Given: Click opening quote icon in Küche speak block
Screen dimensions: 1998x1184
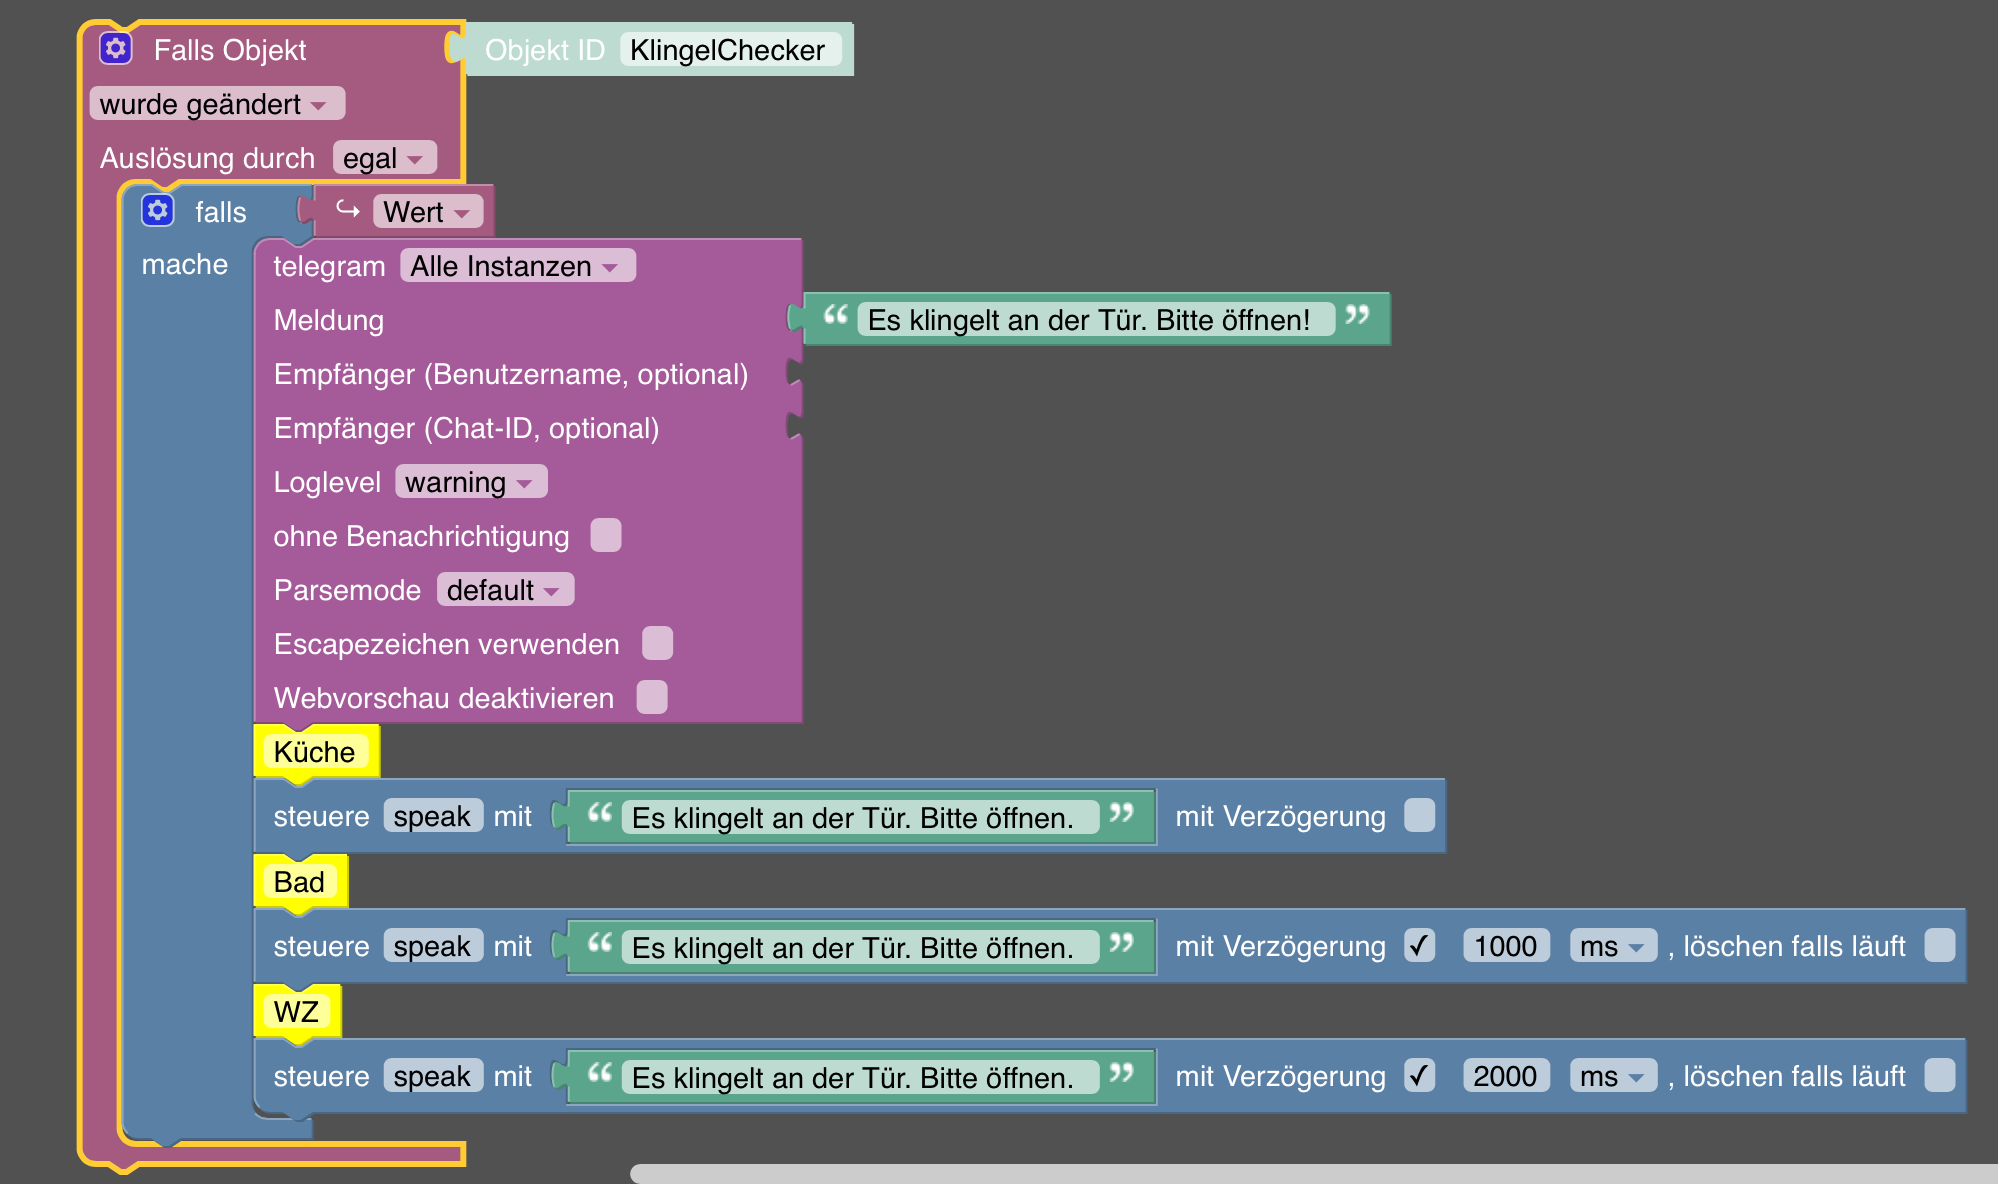Looking at the screenshot, I should (x=599, y=813).
